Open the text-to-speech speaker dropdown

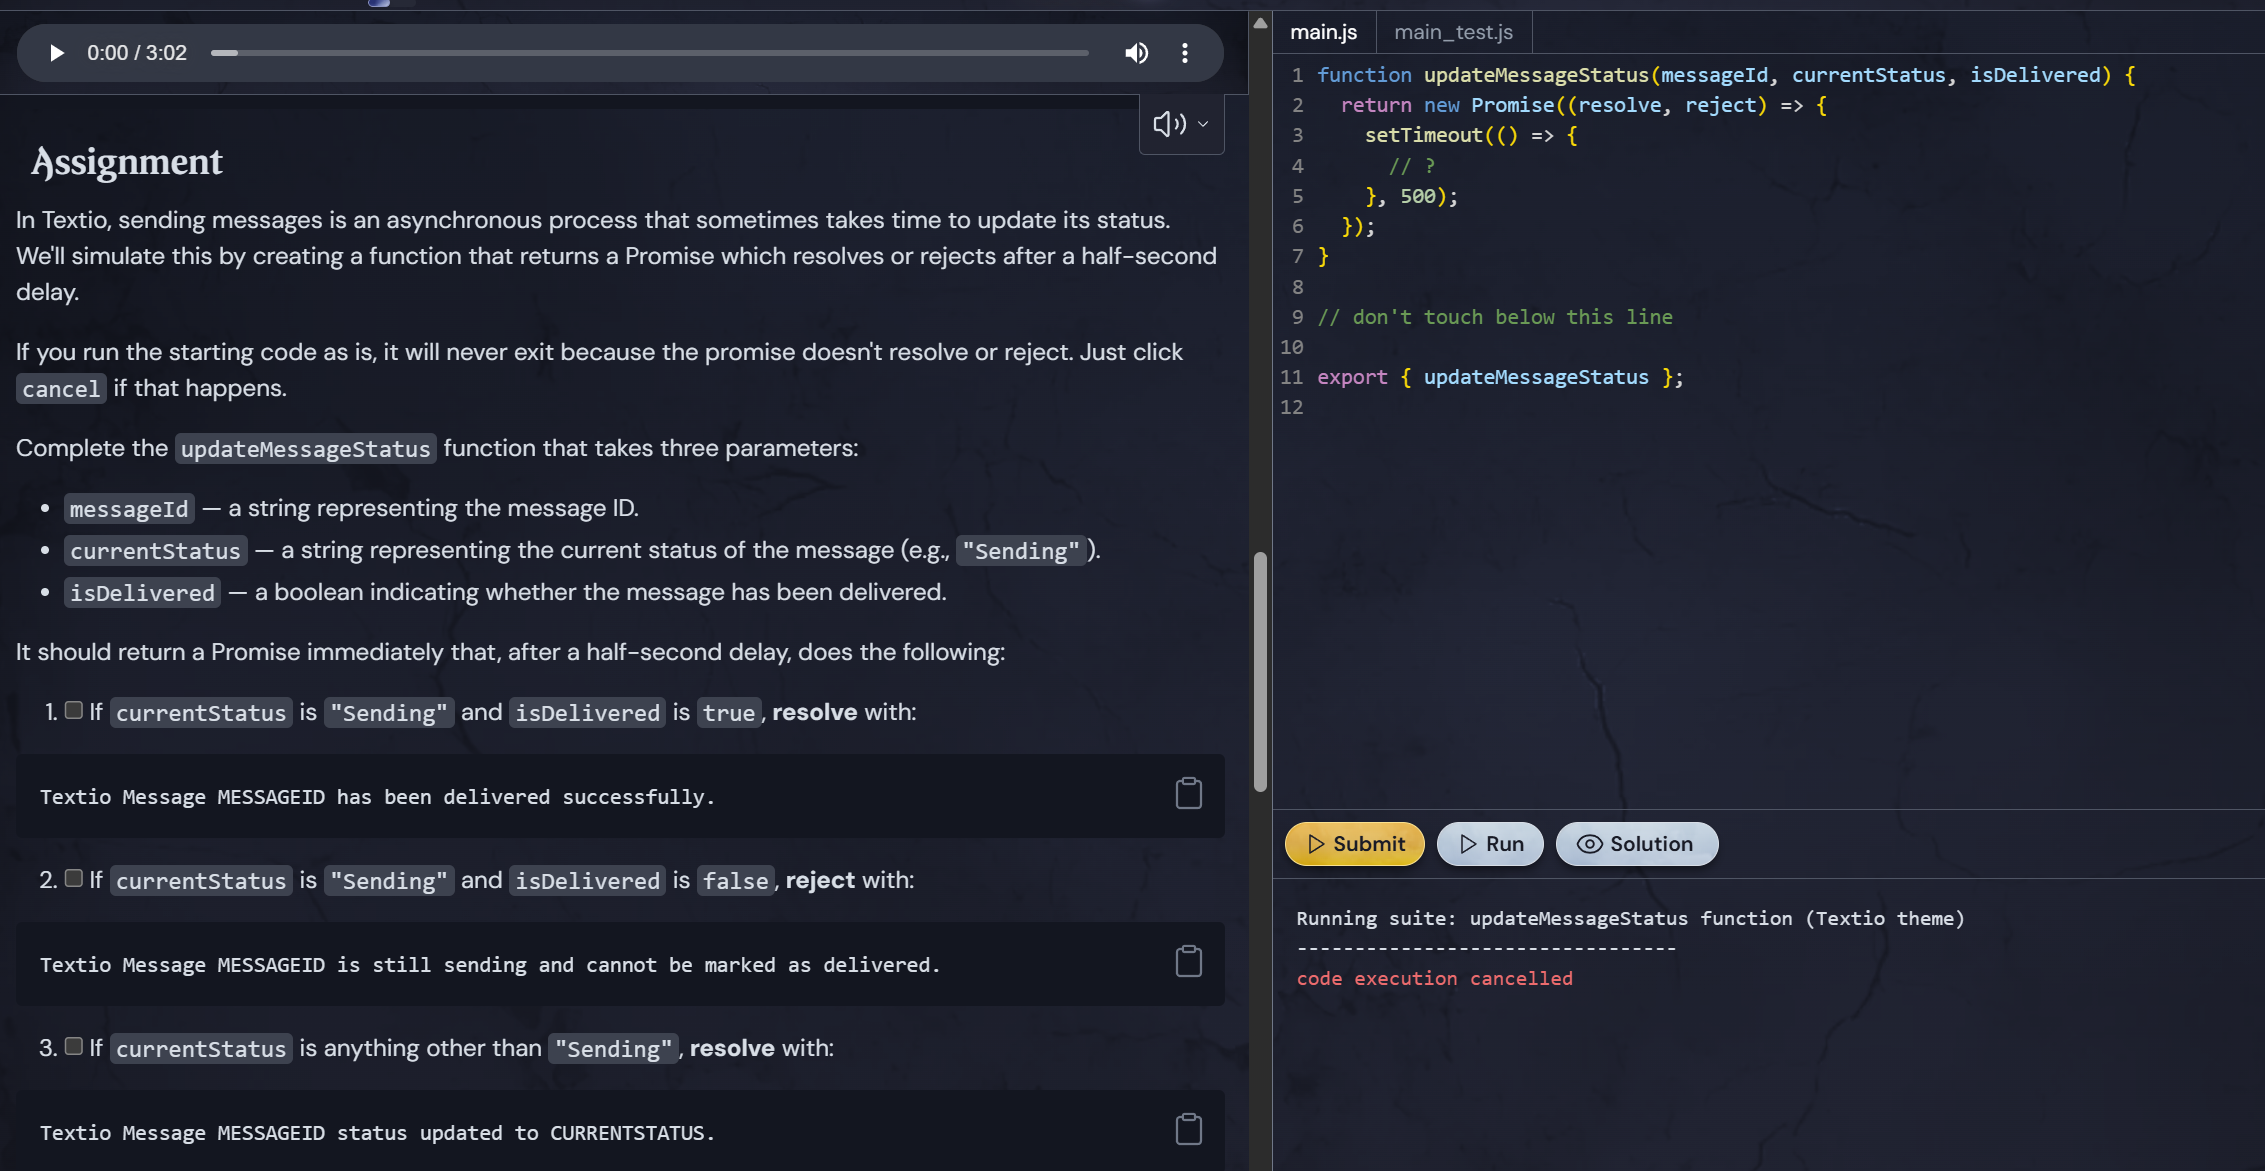click(x=1181, y=124)
